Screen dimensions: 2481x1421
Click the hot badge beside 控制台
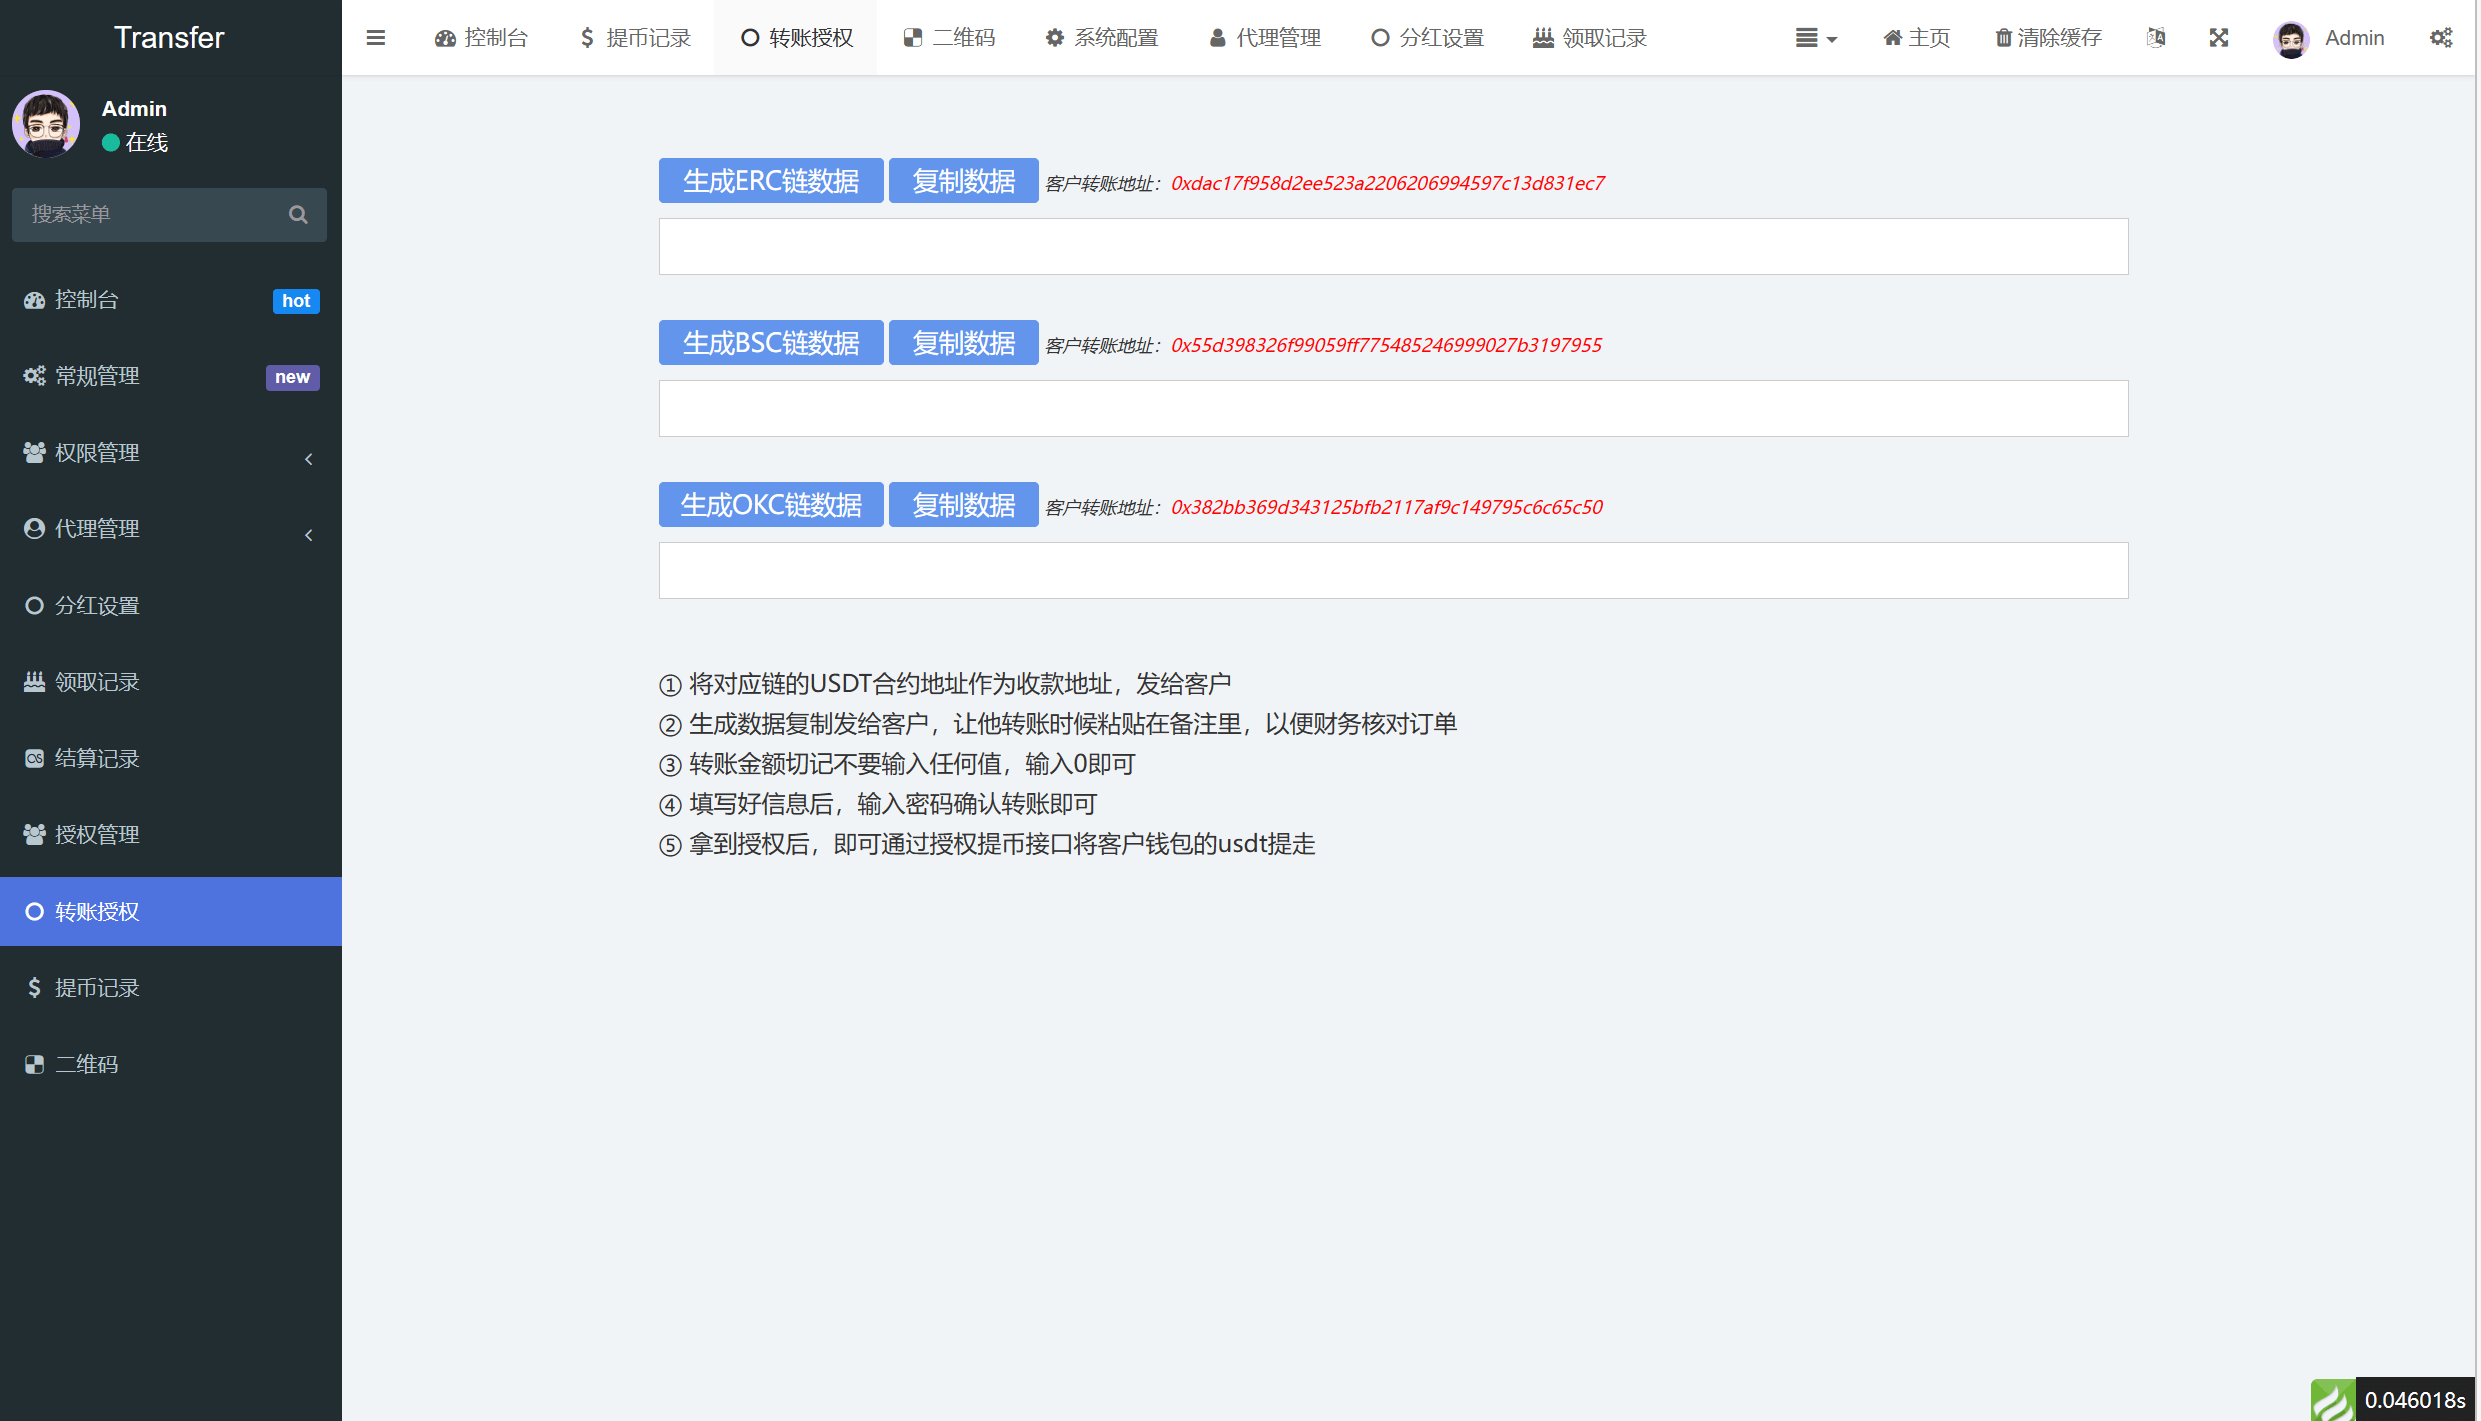tap(296, 301)
